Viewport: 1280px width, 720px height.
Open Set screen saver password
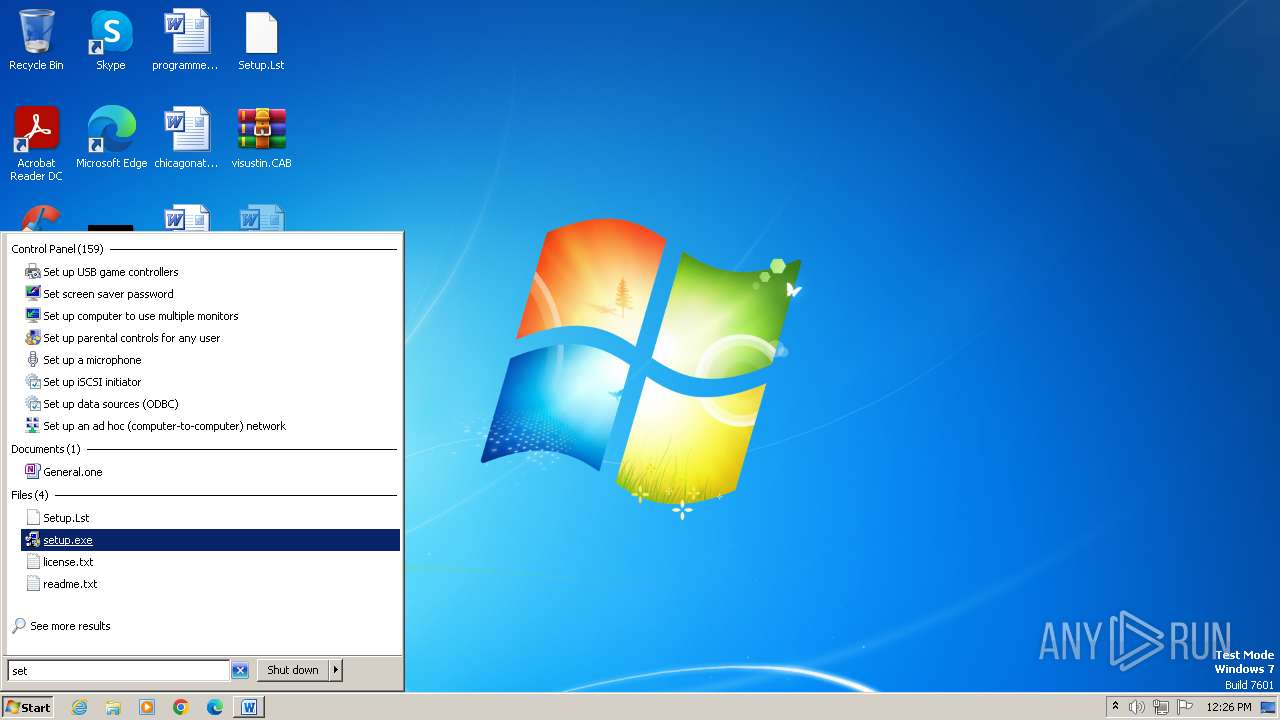(x=210, y=294)
